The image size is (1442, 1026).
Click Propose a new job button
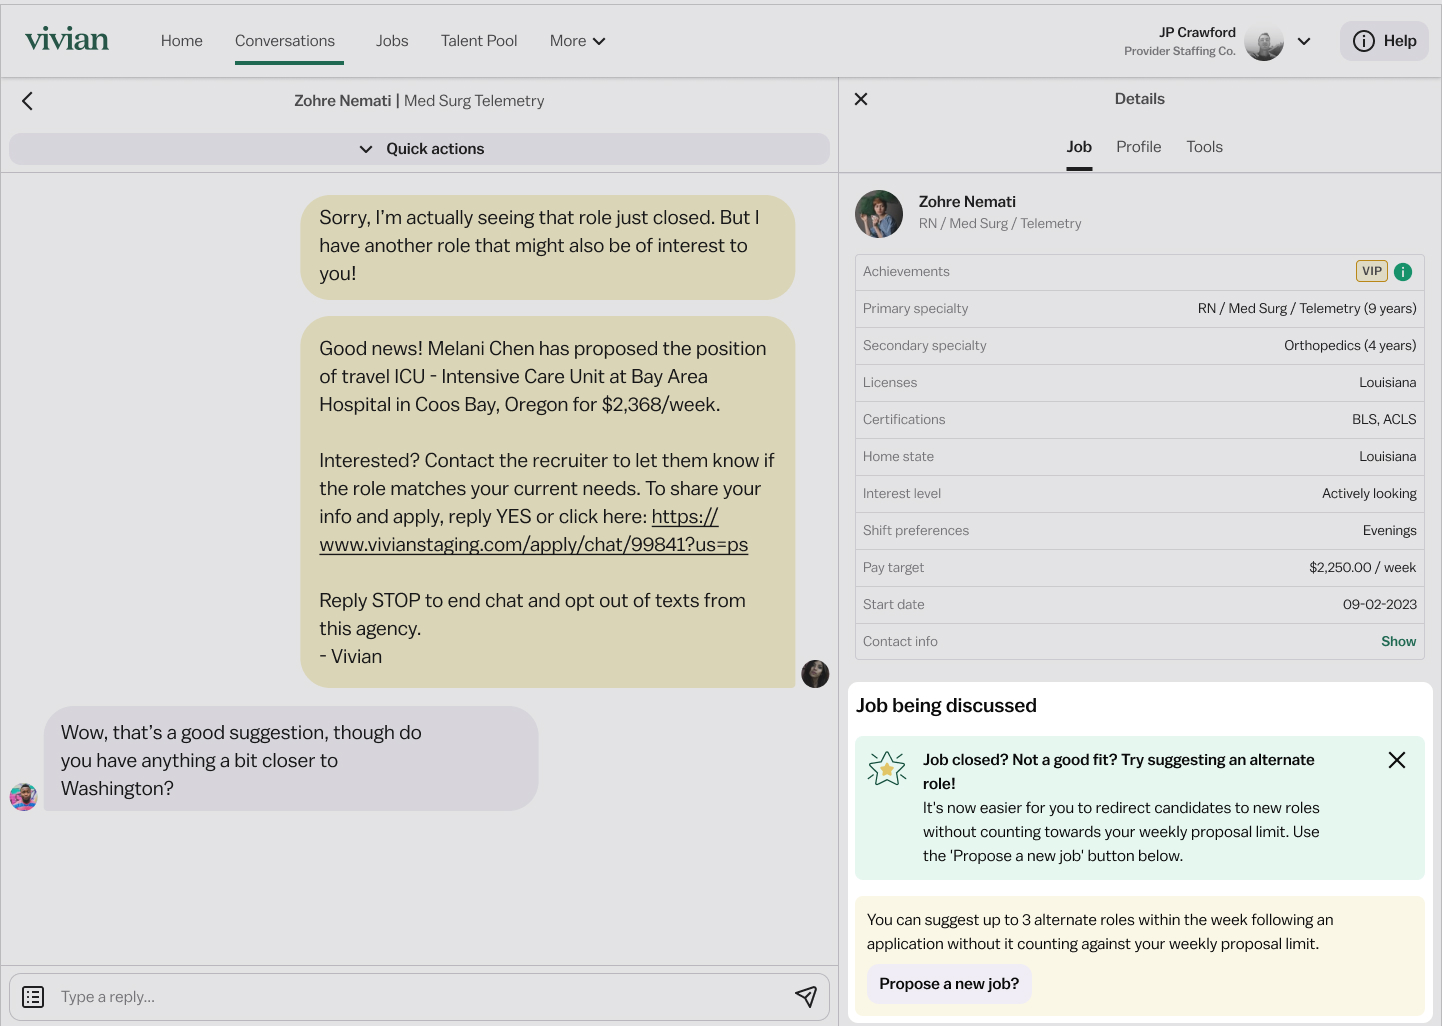coord(949,984)
